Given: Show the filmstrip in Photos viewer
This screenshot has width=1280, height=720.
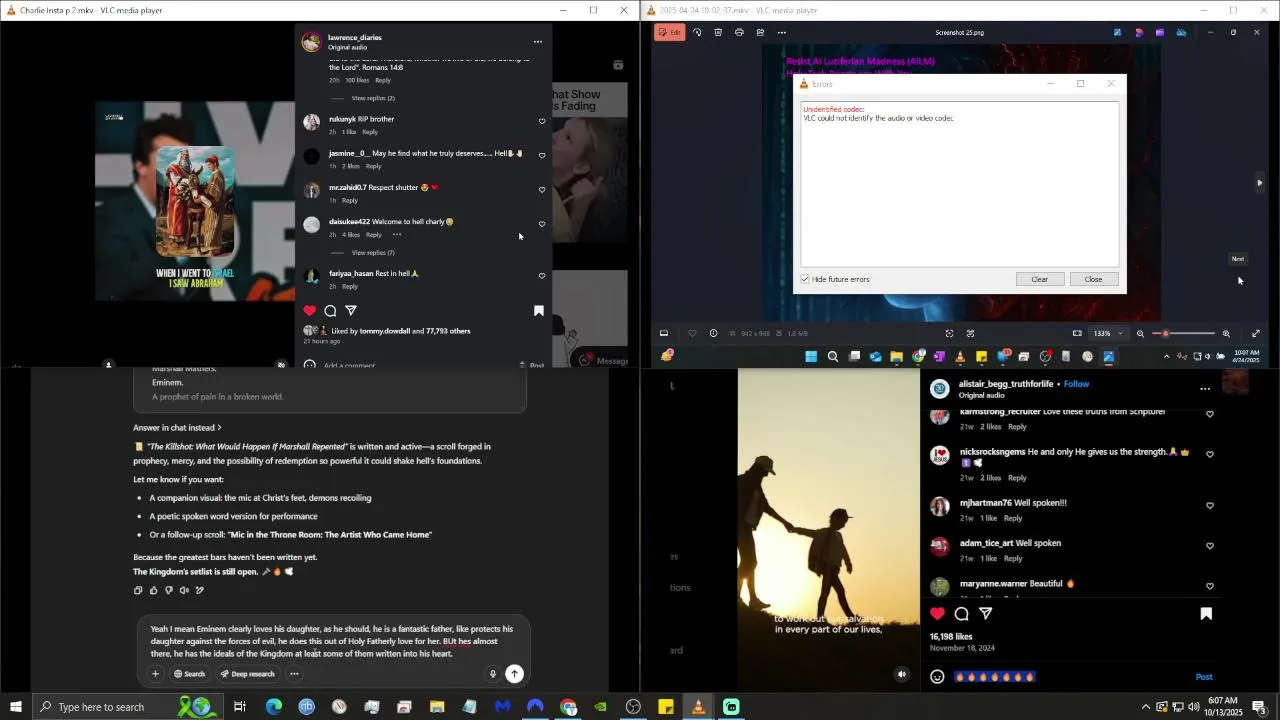Looking at the screenshot, I should coord(663,333).
